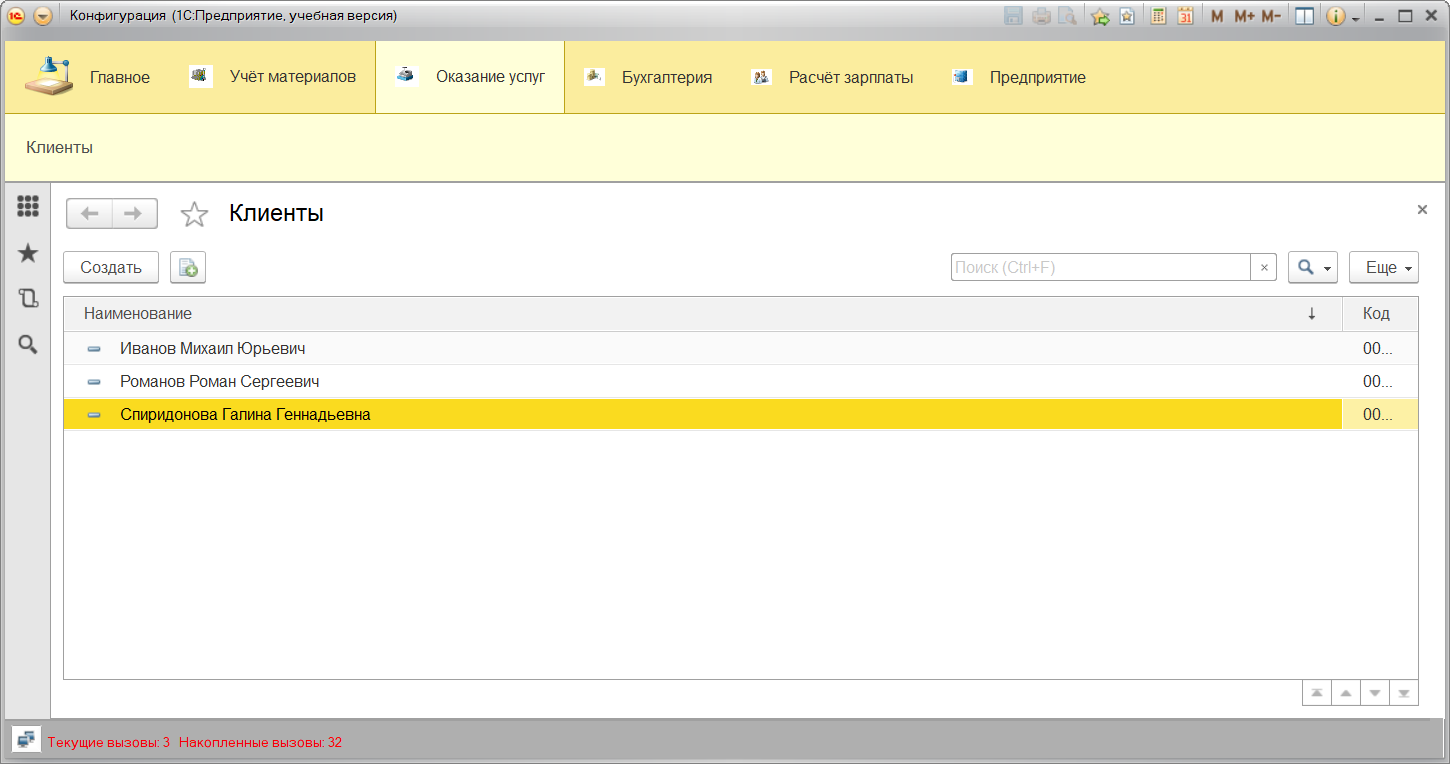Click the round info help icon
Viewport: 1450px width, 764px height.
pyautogui.click(x=1335, y=16)
